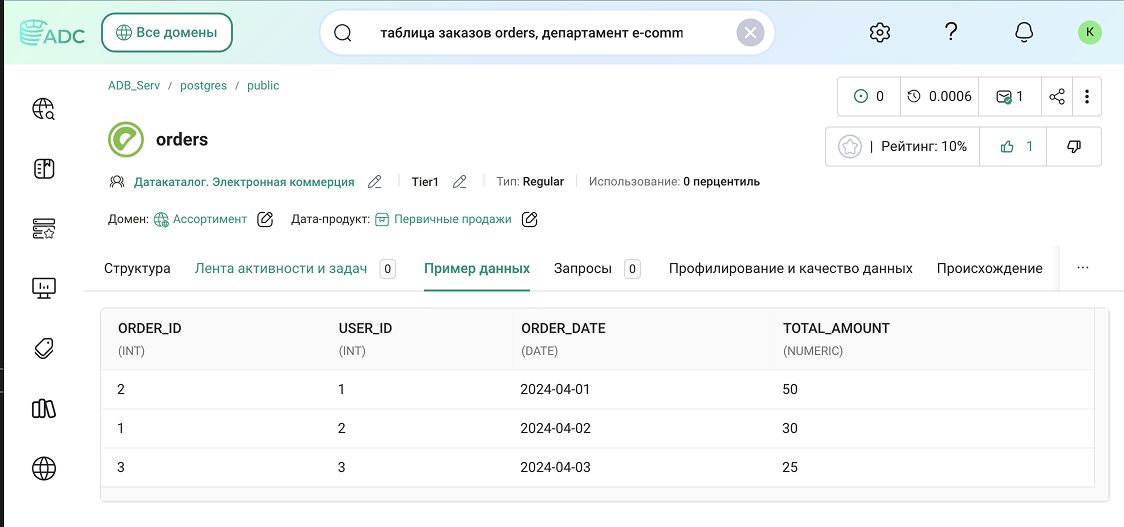
Task: Open the starred services sidebar icon
Action: [44, 229]
